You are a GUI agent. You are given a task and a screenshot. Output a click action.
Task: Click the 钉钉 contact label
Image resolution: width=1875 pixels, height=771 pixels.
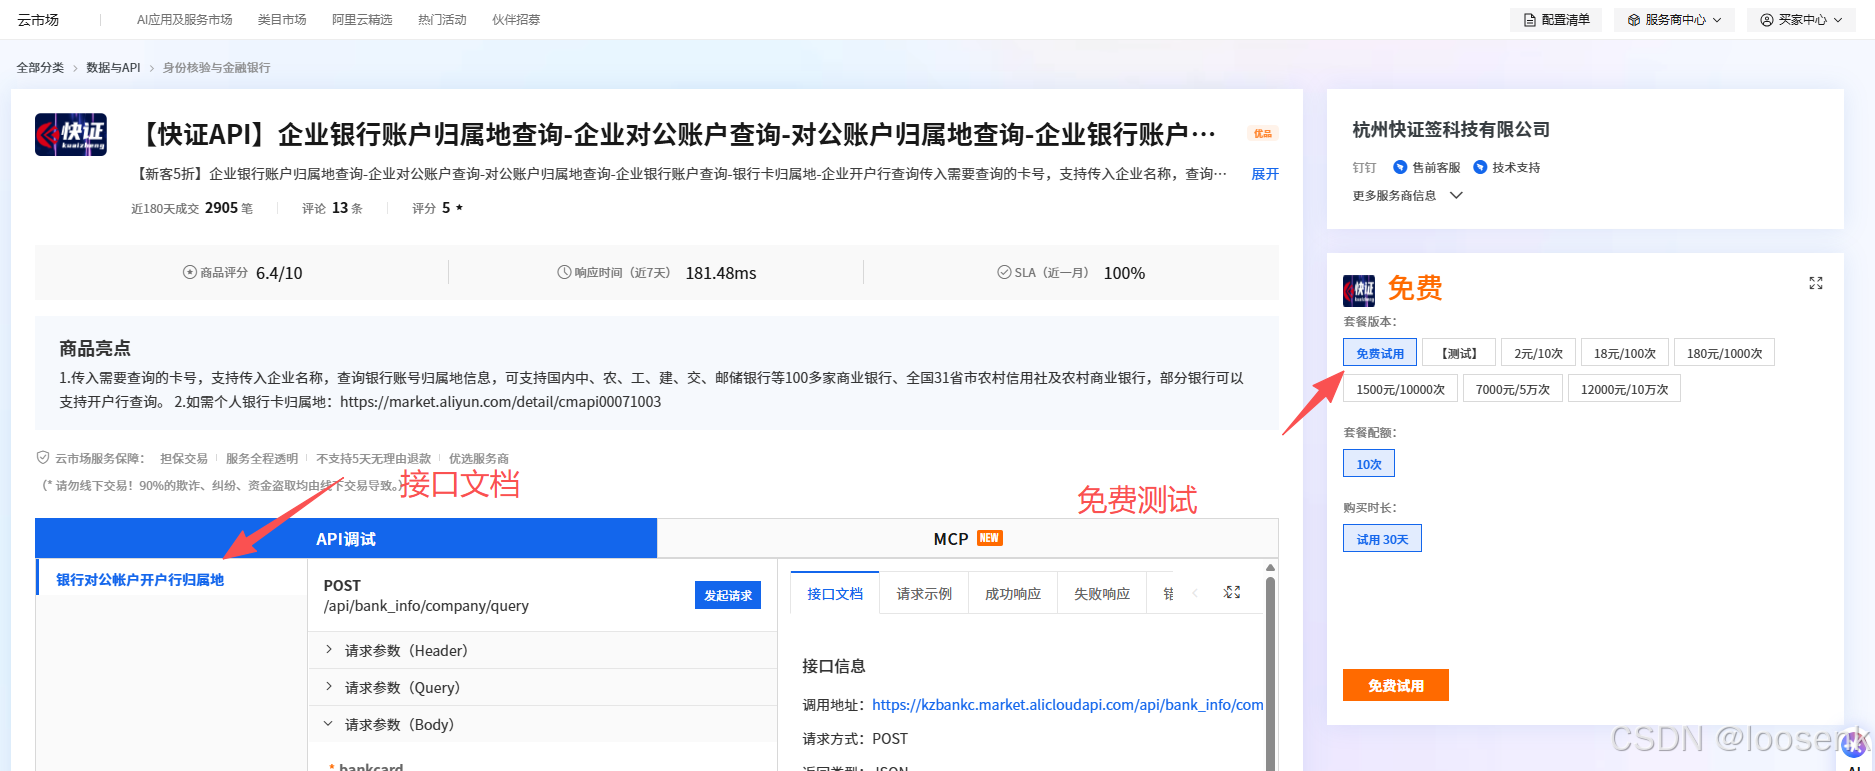pyautogui.click(x=1364, y=168)
